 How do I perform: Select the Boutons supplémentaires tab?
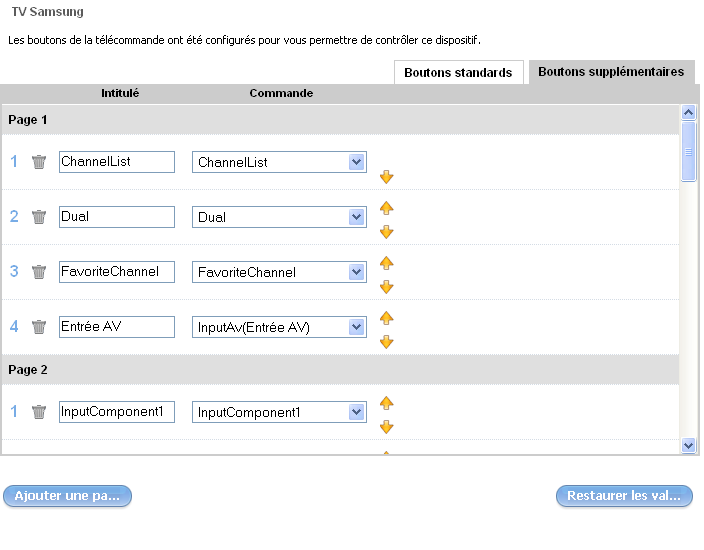tap(610, 72)
